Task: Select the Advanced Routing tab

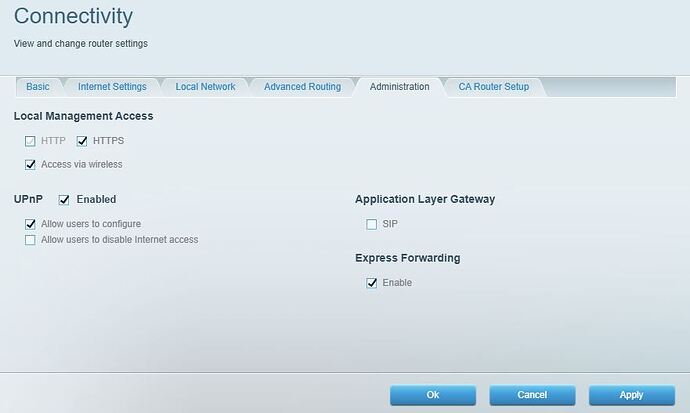Action: pyautogui.click(x=302, y=87)
